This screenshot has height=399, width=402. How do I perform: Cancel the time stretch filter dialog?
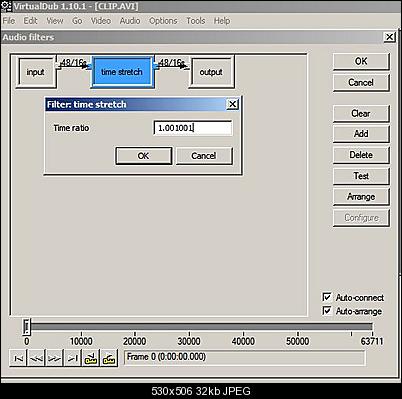pyautogui.click(x=204, y=156)
